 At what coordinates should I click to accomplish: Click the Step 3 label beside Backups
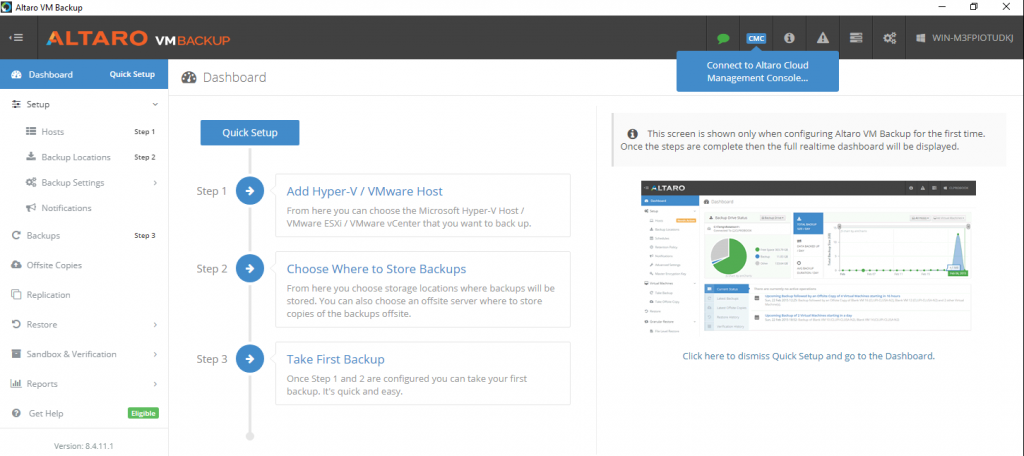(x=145, y=235)
